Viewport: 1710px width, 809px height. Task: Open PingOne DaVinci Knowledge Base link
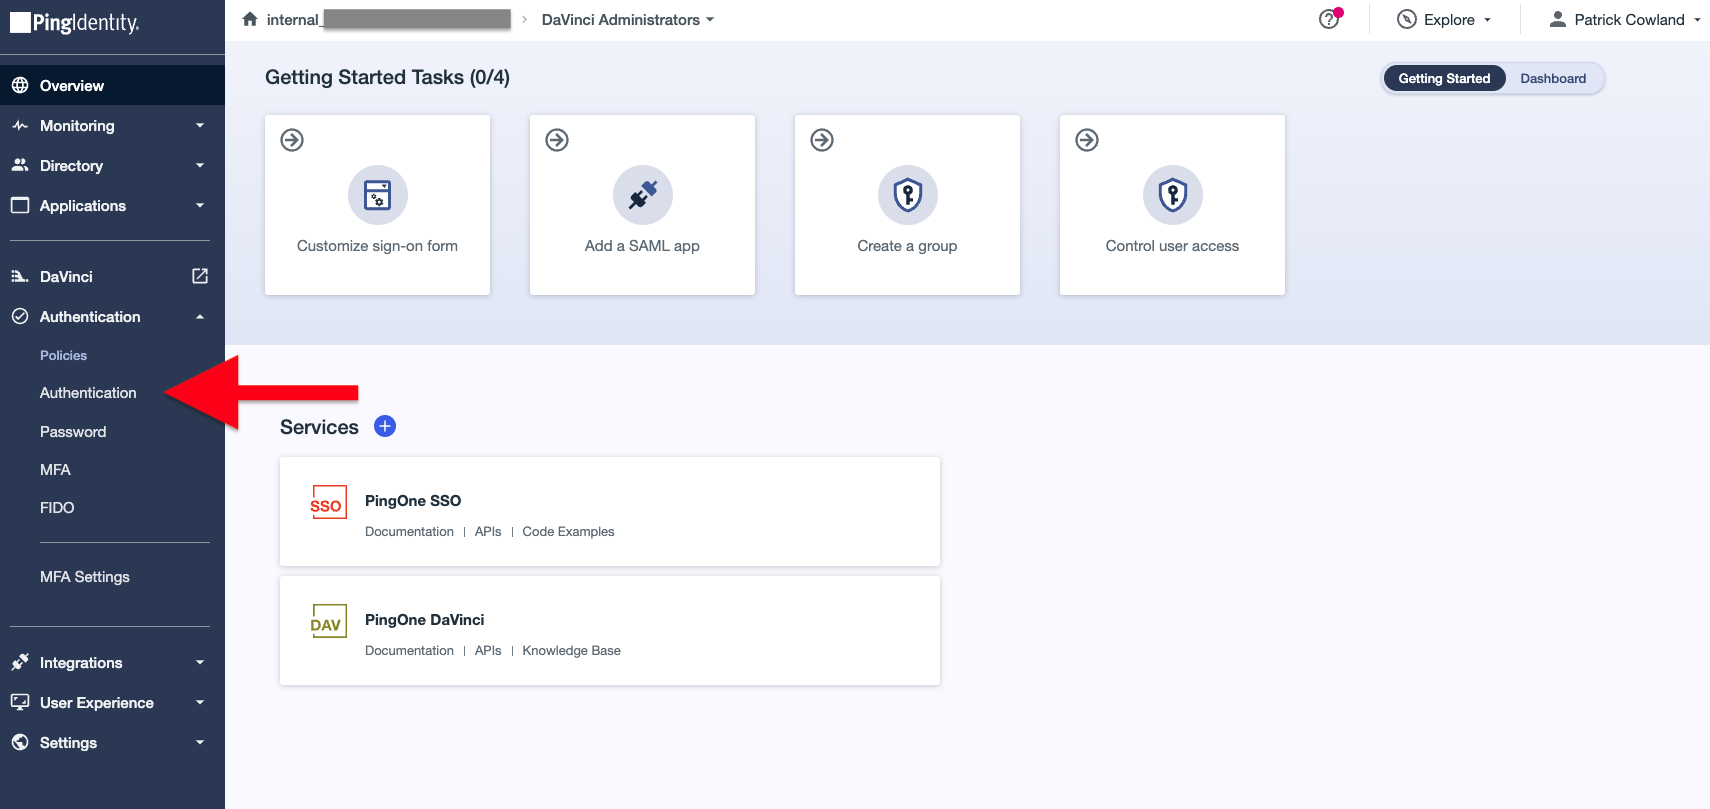(571, 651)
